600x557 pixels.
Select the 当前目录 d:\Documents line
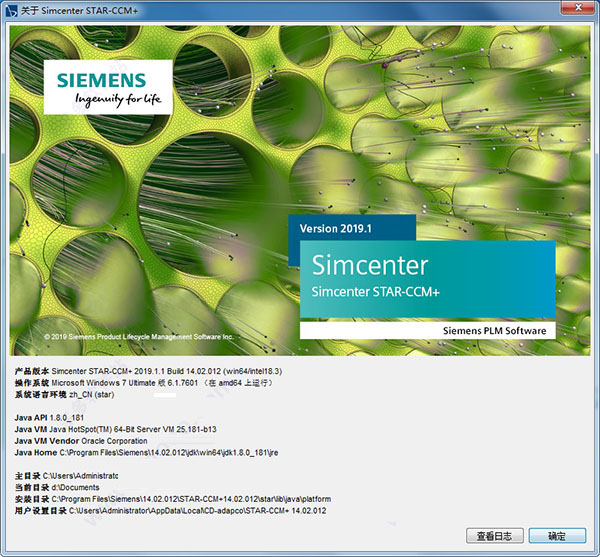57,487
